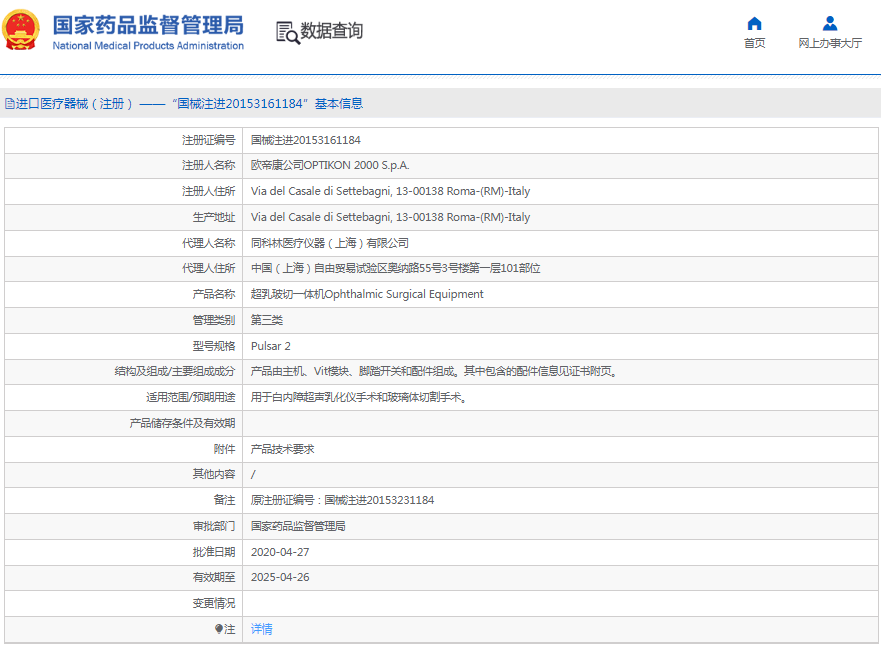
Task: Click the 数据查询 heading text
Action: click(332, 31)
